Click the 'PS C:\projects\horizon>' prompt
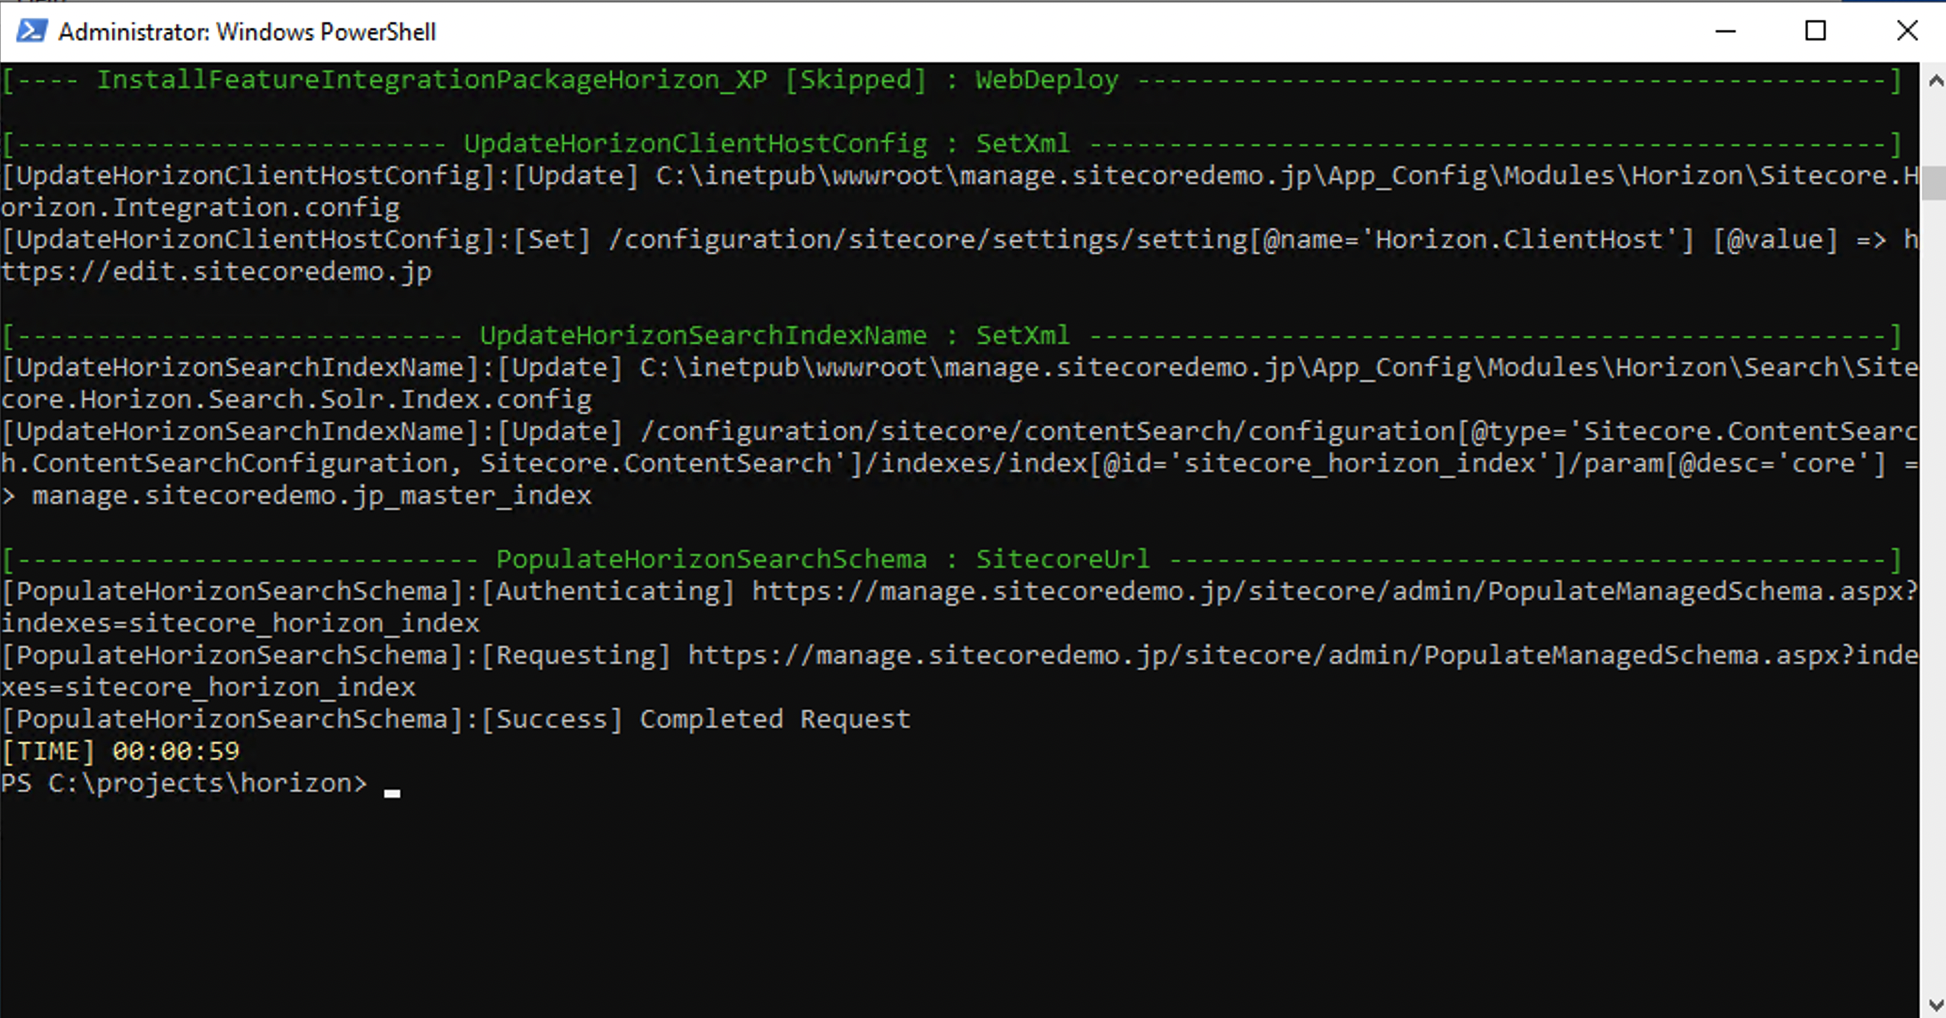This screenshot has height=1018, width=1946. coord(184,784)
